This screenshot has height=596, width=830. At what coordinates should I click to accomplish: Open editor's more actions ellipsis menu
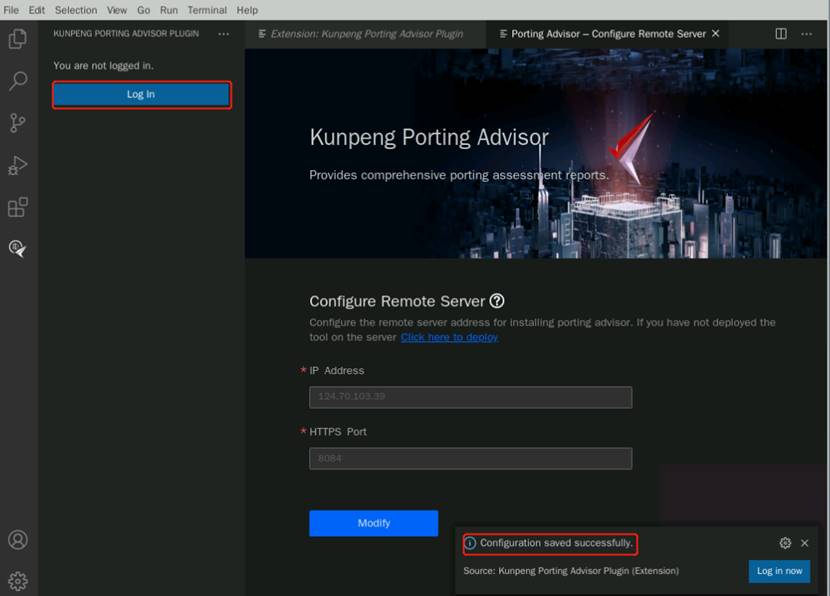pos(808,34)
